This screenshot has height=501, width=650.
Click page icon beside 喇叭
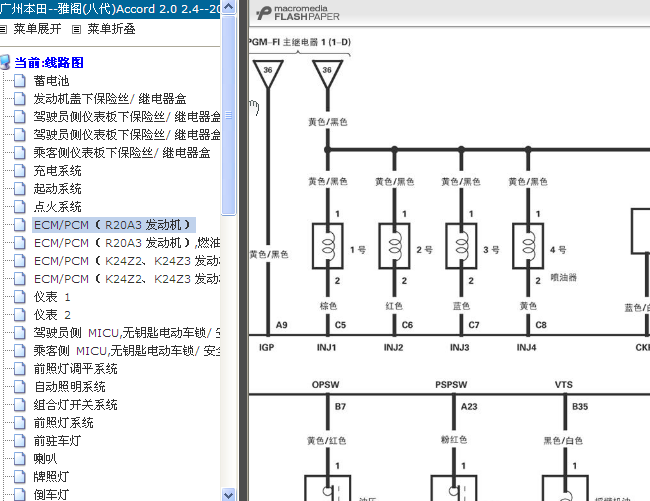pyautogui.click(x=19, y=458)
